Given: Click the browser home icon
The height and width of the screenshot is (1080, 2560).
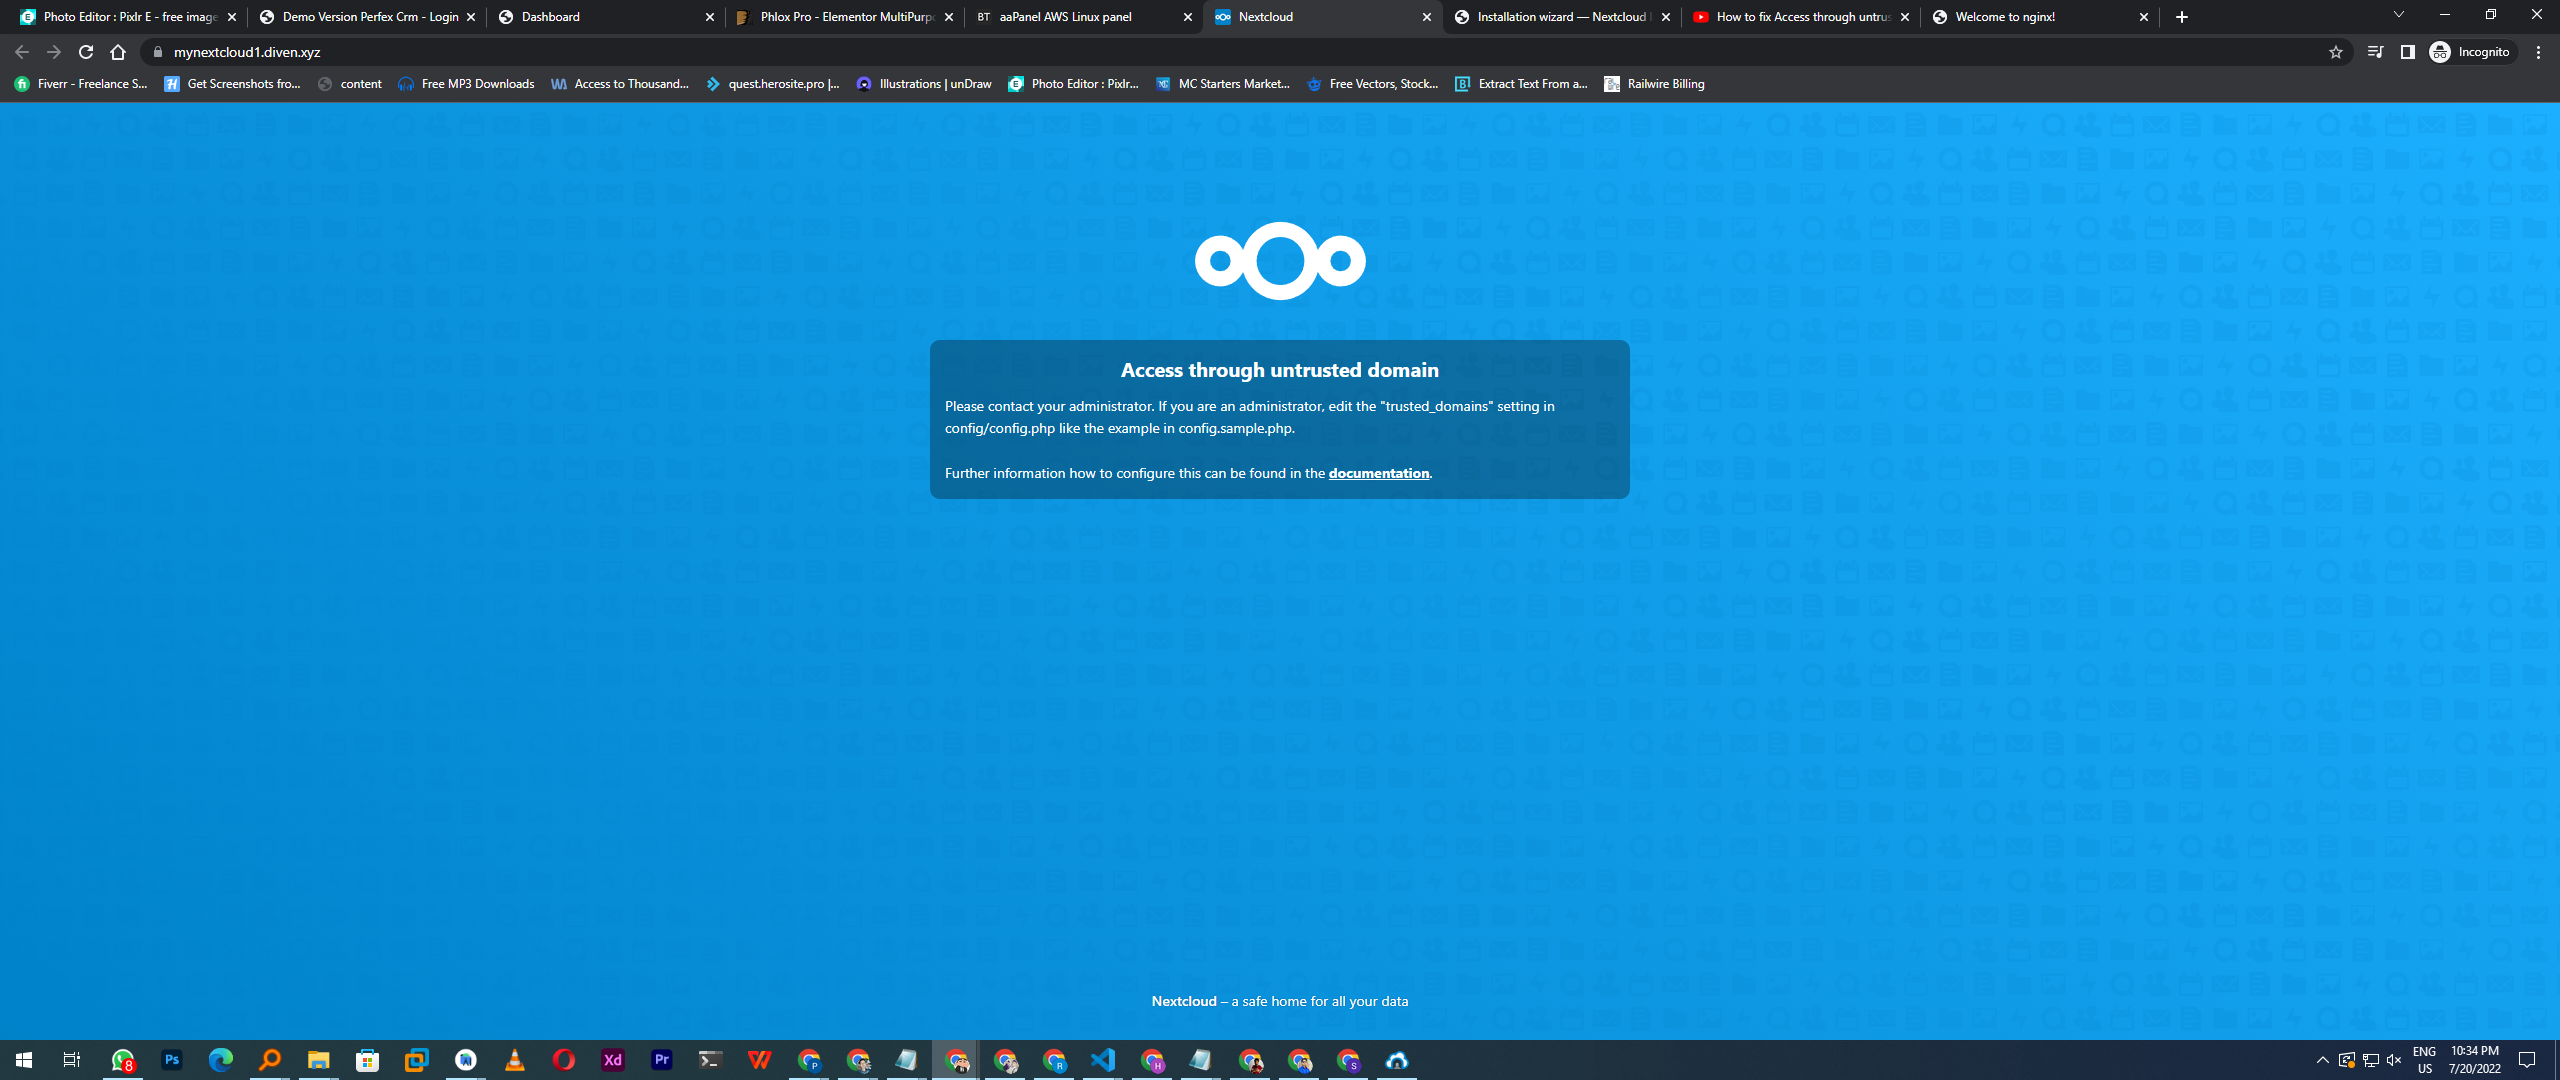Looking at the screenshot, I should 118,52.
